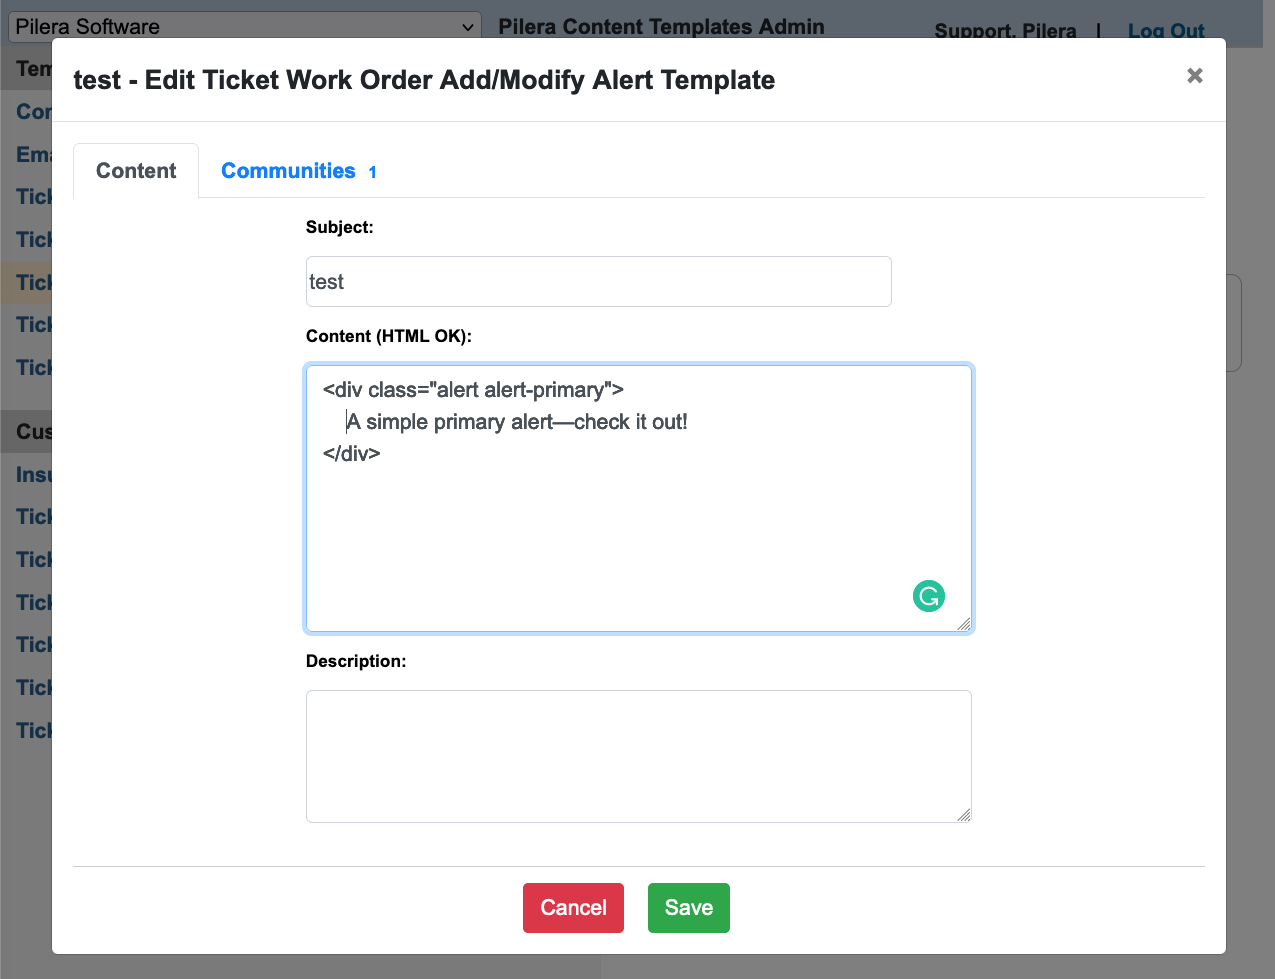Click the Log Out link
Screen dimensions: 1275x979
pos(1166,31)
